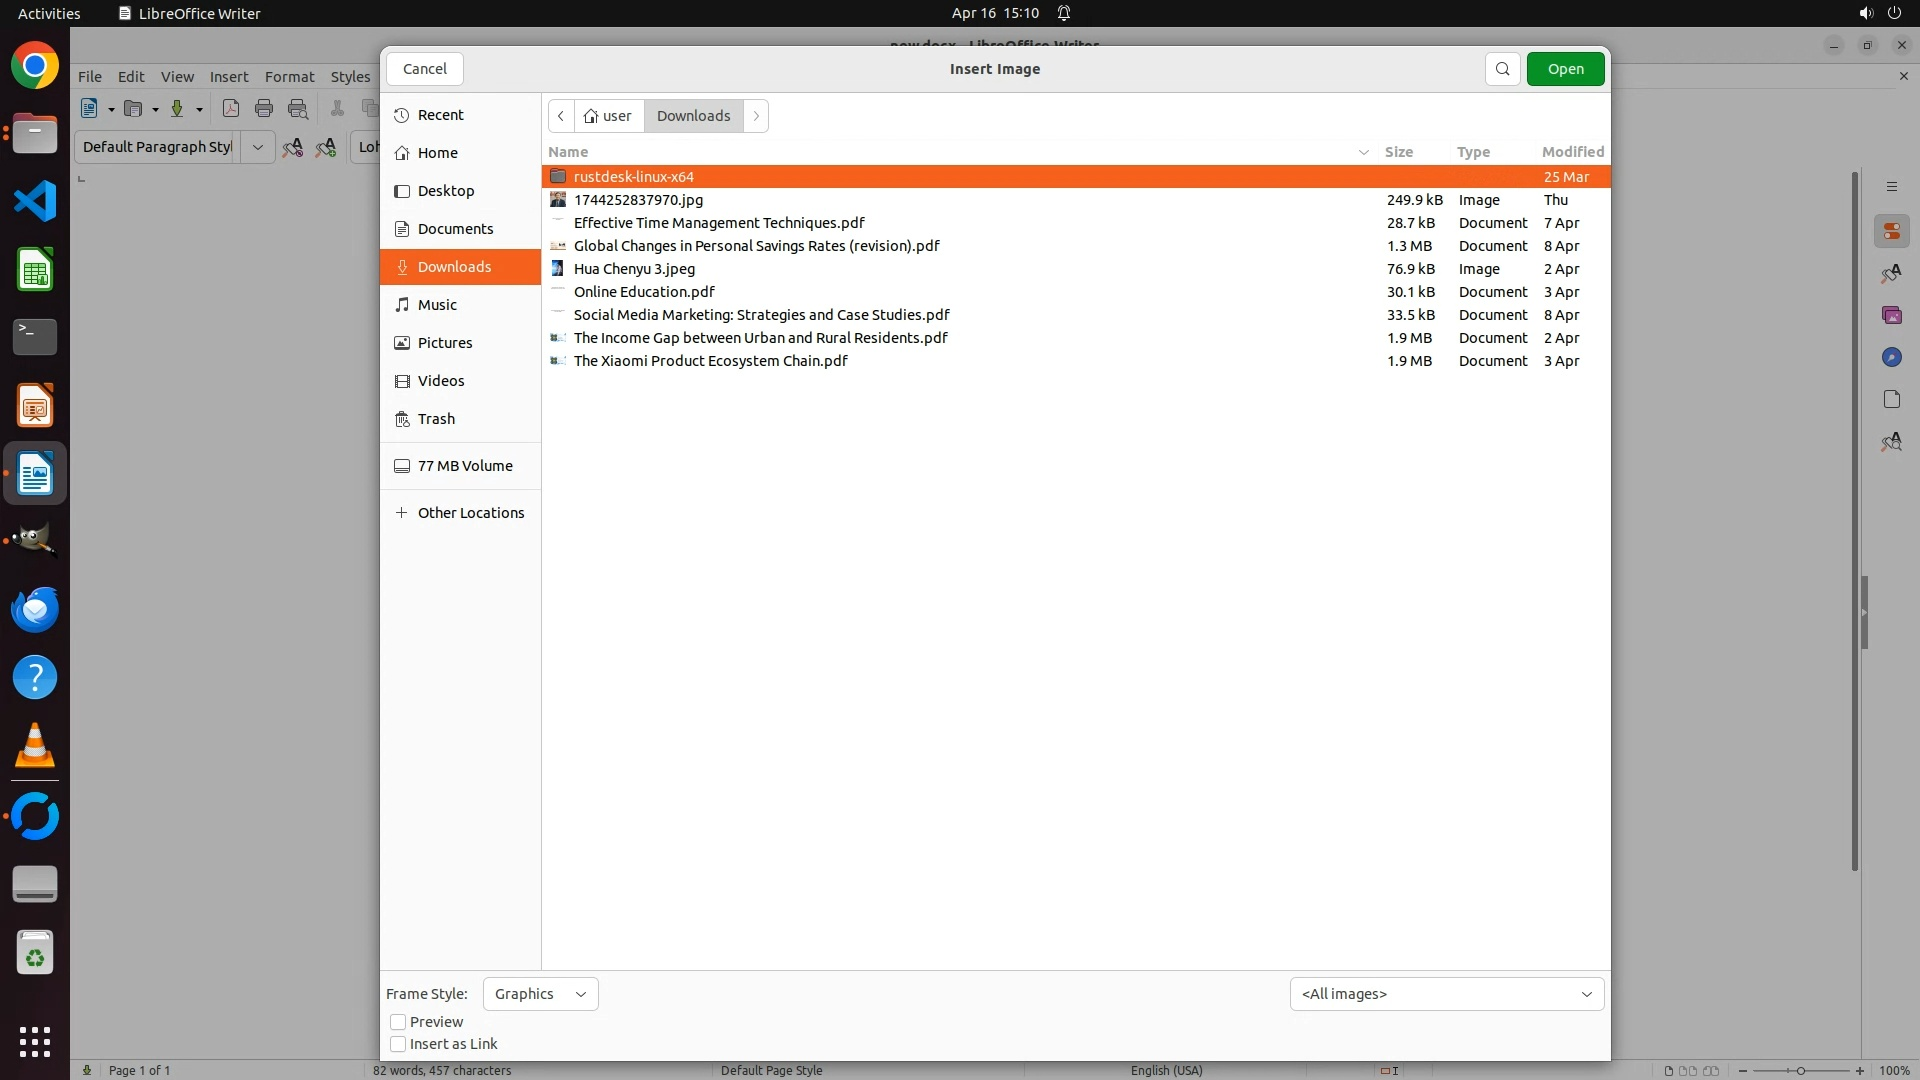This screenshot has width=1920, height=1080.
Task: Launch Thunderbird from the dock
Action: click(x=35, y=610)
